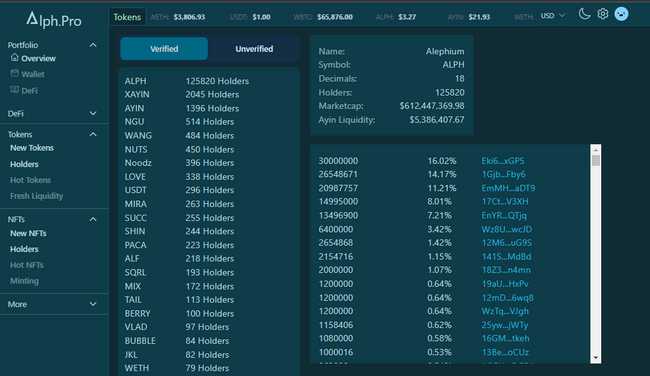The height and width of the screenshot is (376, 650).
Task: Open the USD currency dropdown
Action: pos(553,16)
